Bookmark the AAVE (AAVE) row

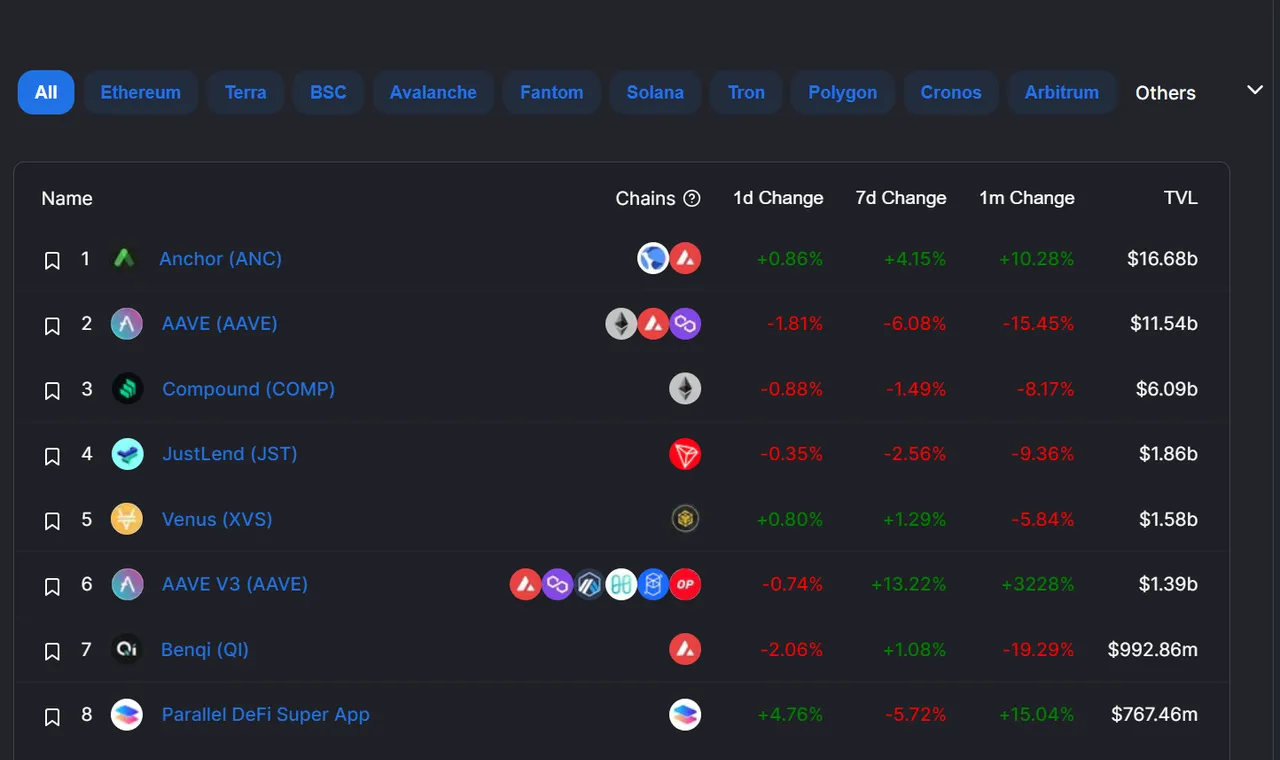click(53, 326)
